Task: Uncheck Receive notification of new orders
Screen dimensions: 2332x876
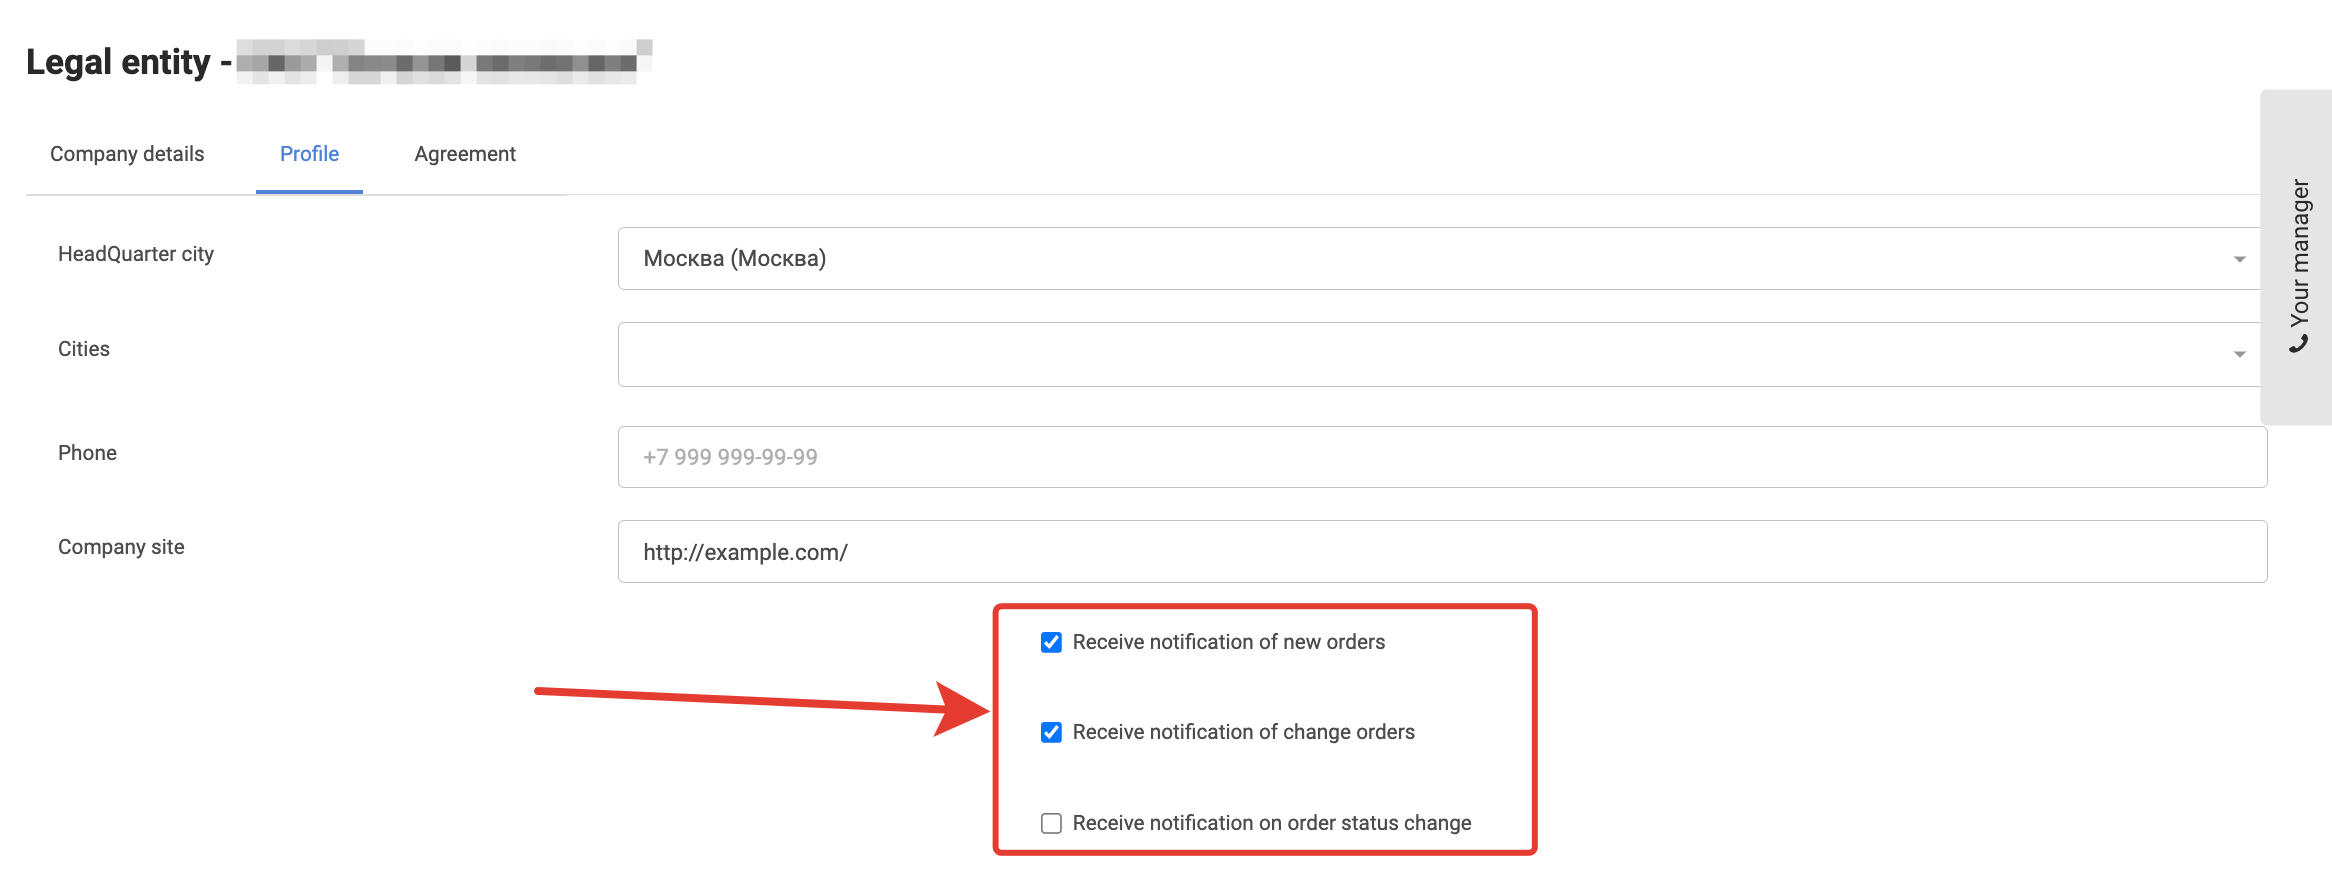Action: [1051, 642]
